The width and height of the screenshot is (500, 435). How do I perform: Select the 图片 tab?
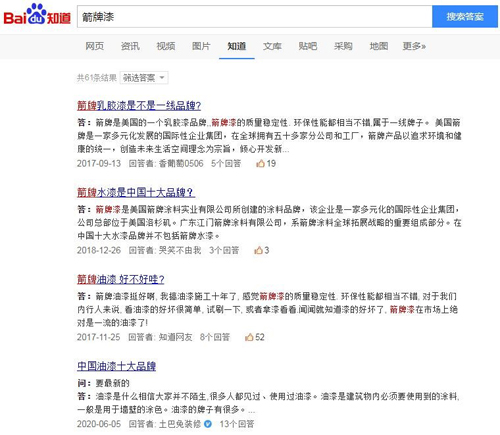click(201, 46)
